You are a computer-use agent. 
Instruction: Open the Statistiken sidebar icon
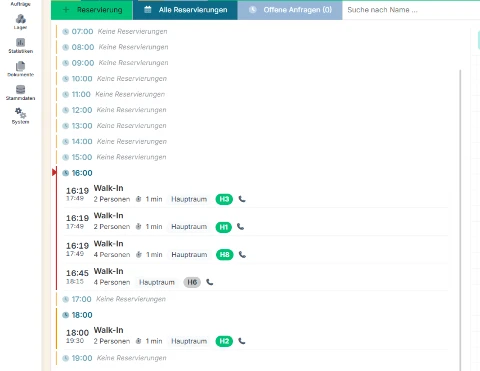coord(20,42)
